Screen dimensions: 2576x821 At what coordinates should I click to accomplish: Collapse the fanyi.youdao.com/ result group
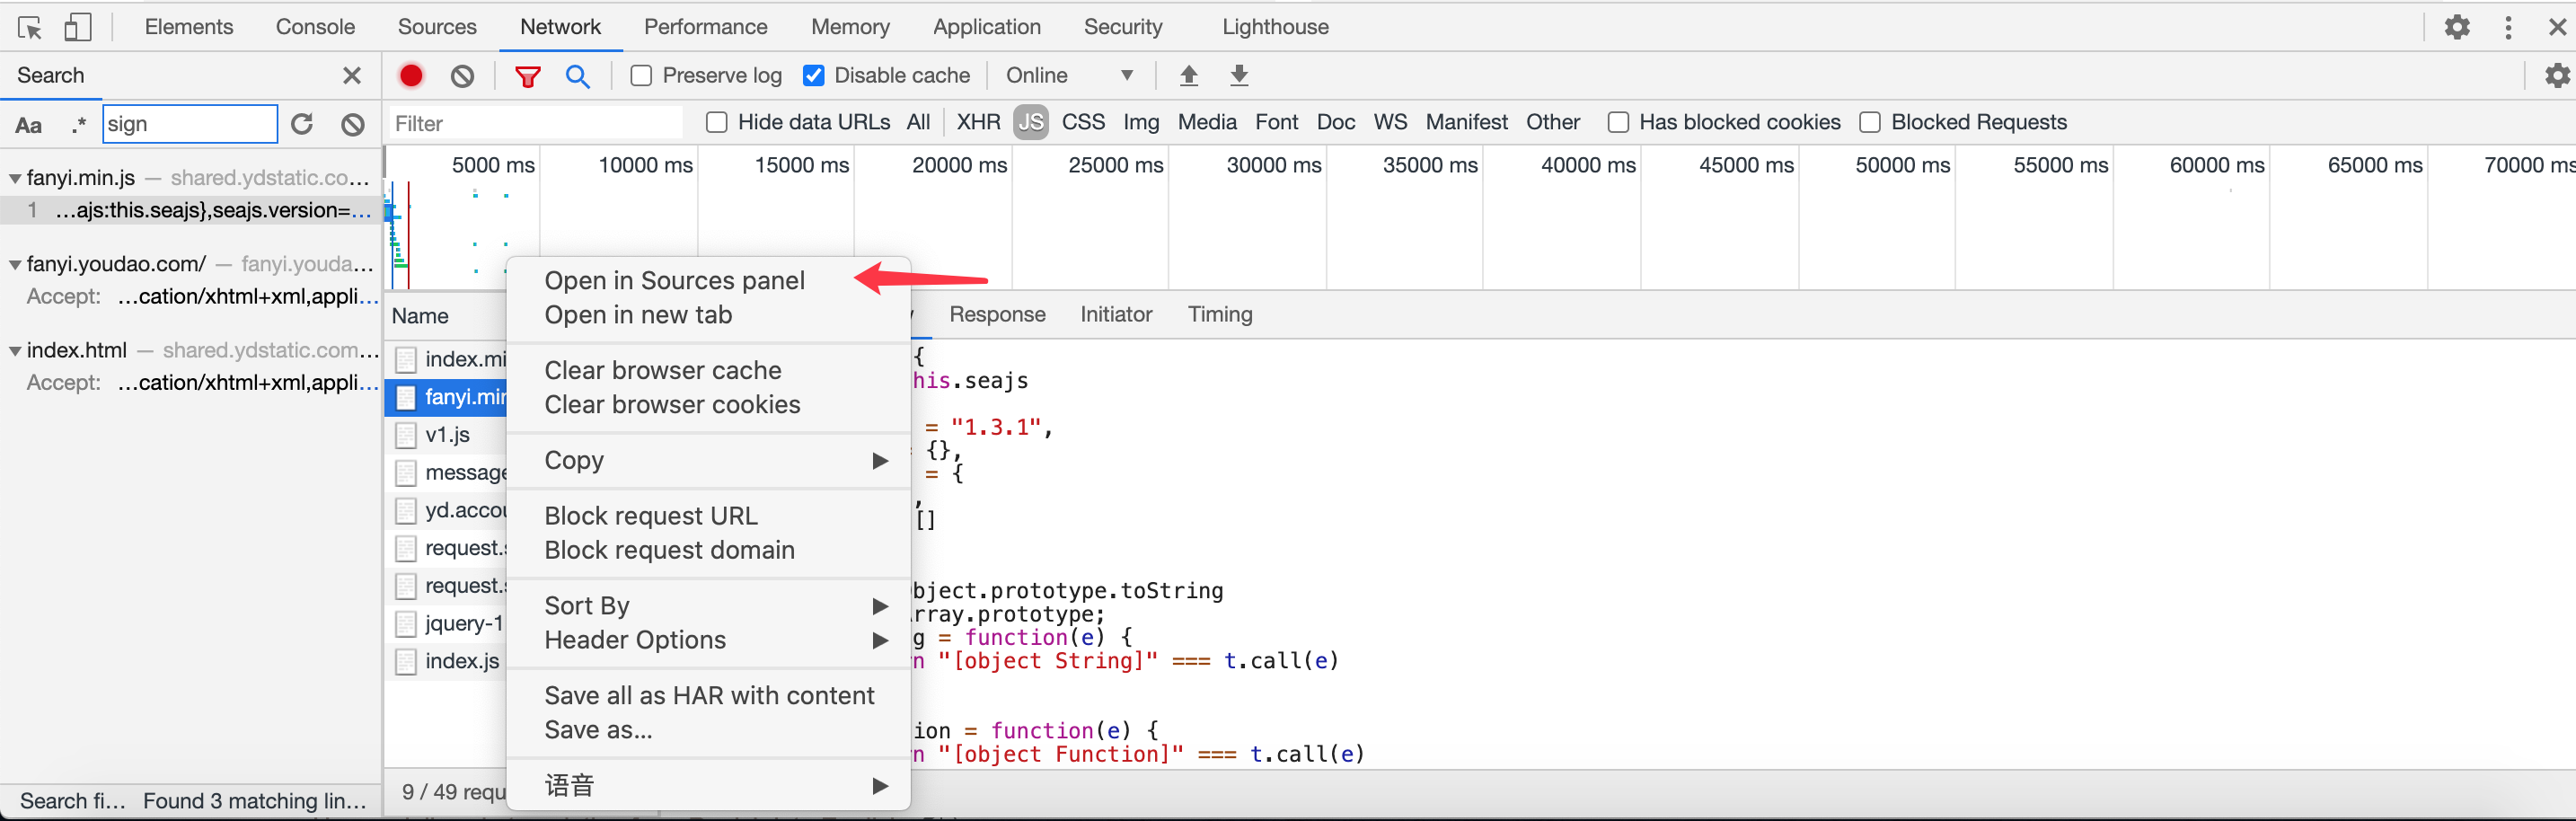(15, 265)
